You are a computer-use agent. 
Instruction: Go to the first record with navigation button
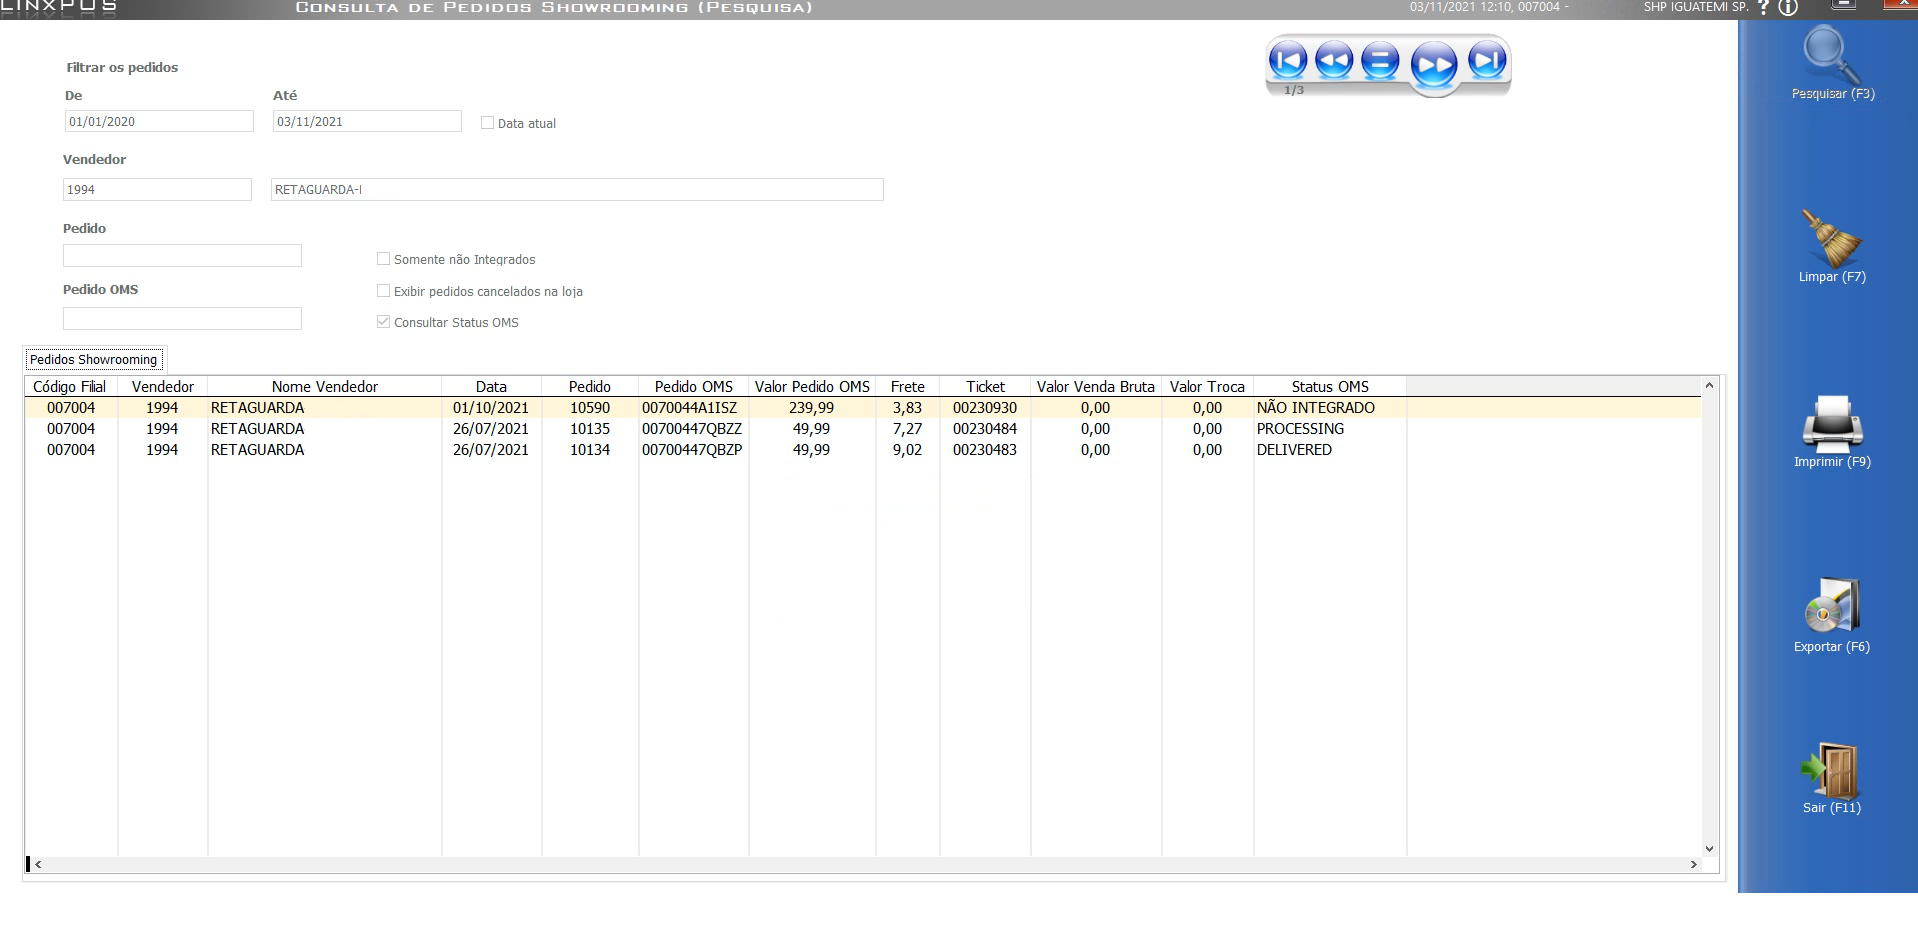tap(1287, 61)
